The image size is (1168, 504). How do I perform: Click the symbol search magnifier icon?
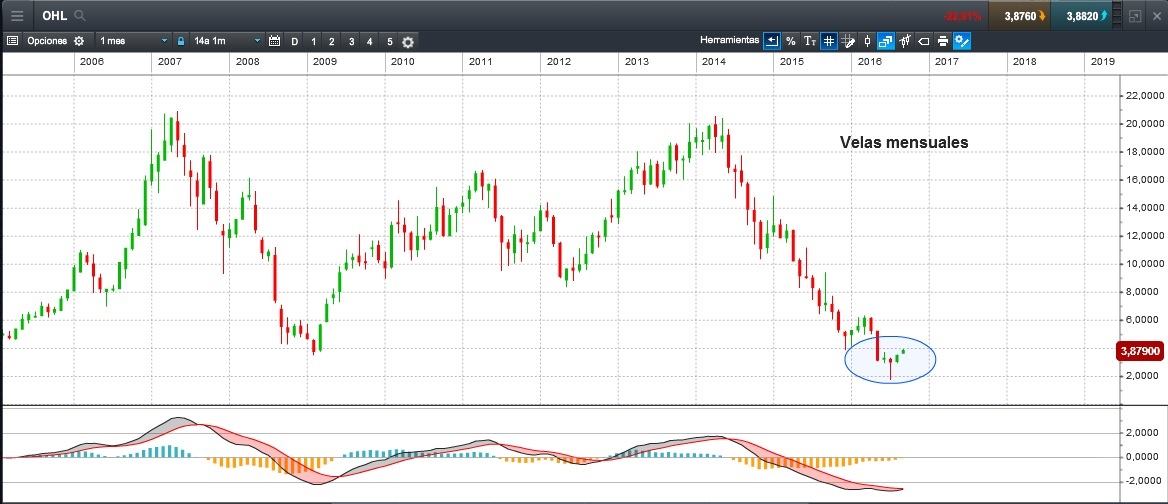click(80, 16)
